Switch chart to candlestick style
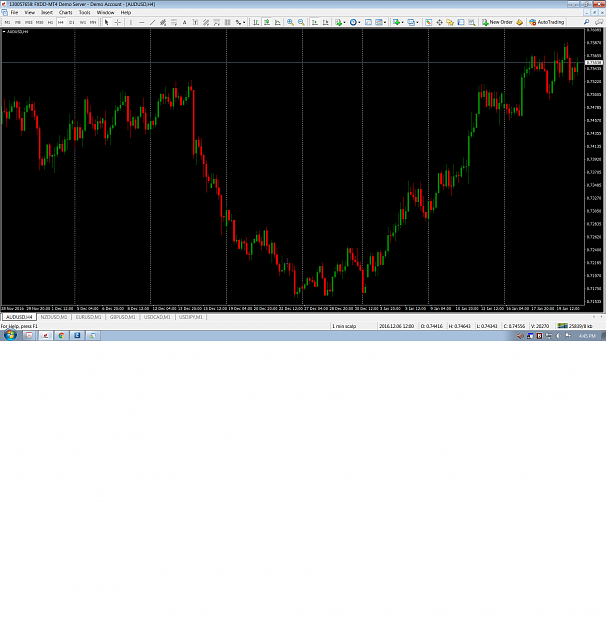Screen dimensions: 606x625 click(x=267, y=22)
